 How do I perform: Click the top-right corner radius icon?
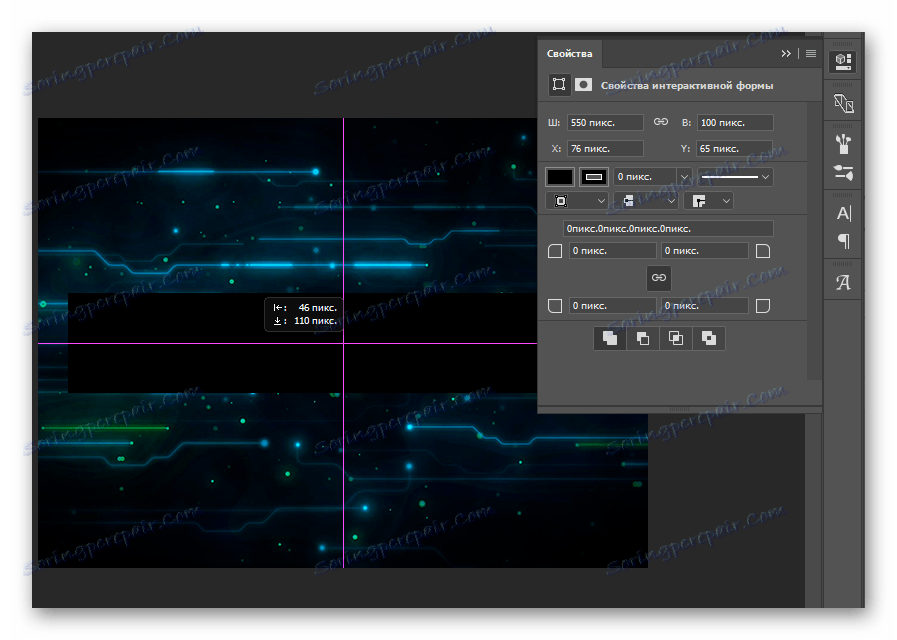tap(763, 251)
